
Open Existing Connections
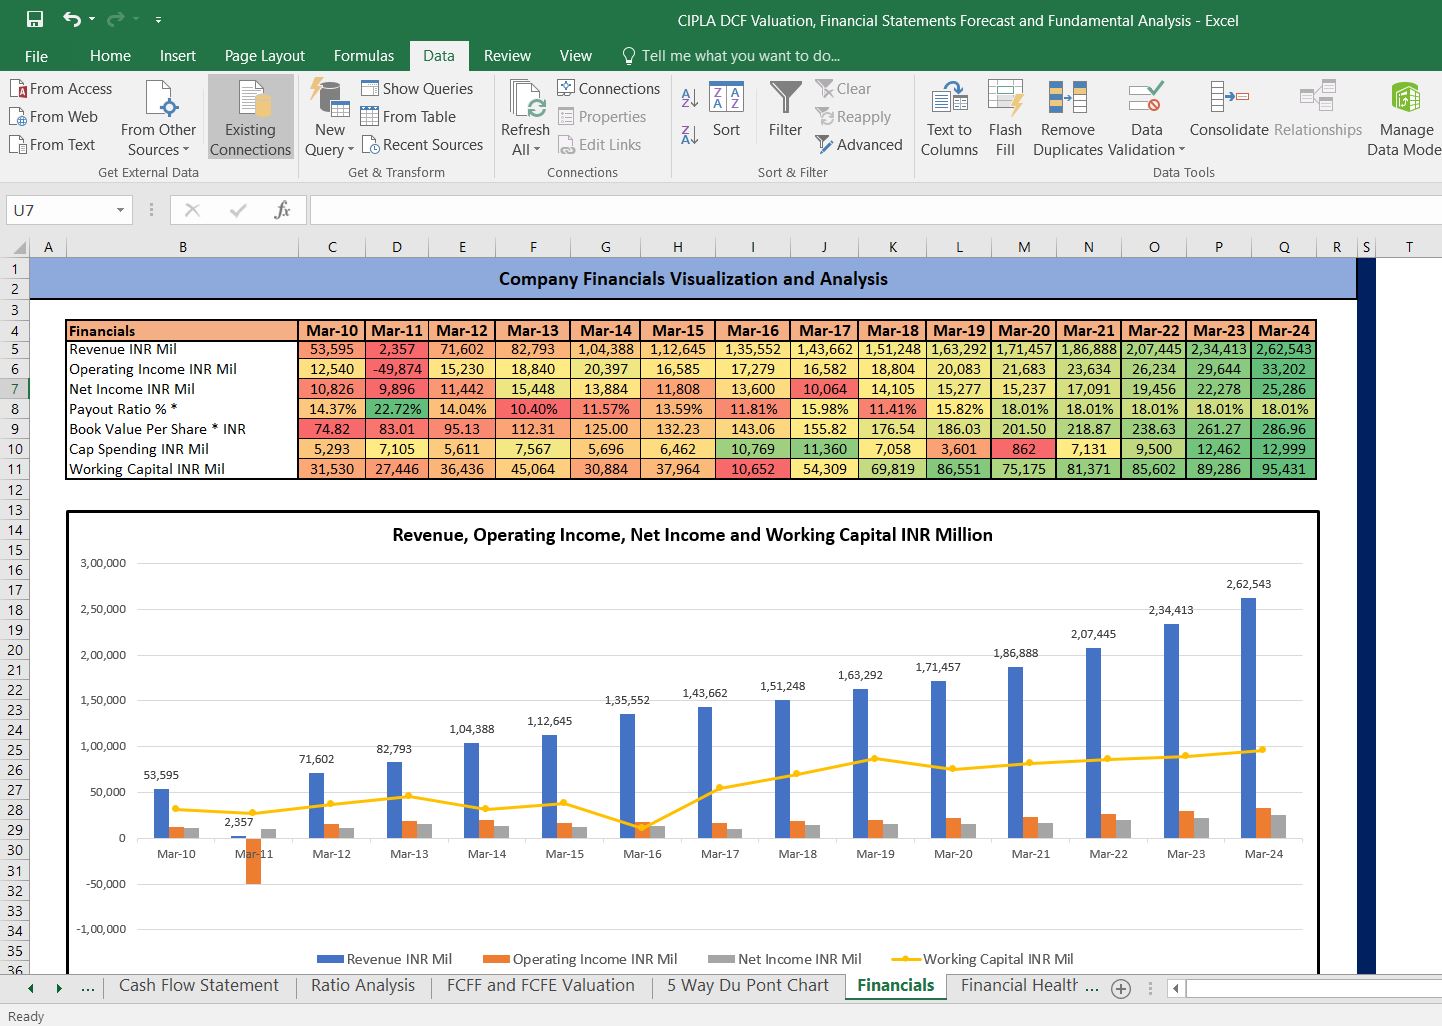click(250, 117)
